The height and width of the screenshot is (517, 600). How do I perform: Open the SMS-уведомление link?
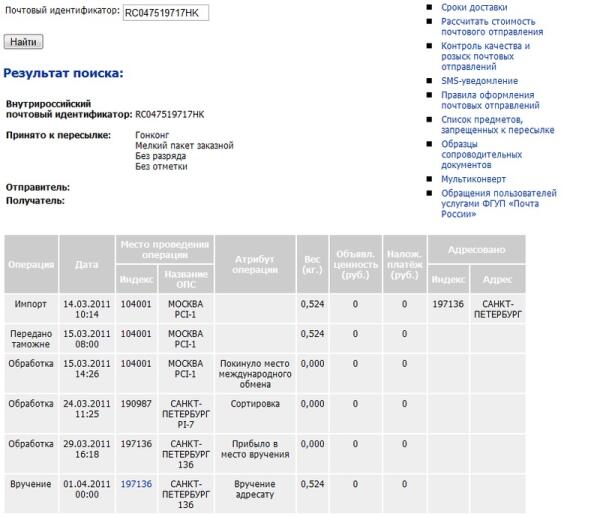pyautogui.click(x=479, y=81)
